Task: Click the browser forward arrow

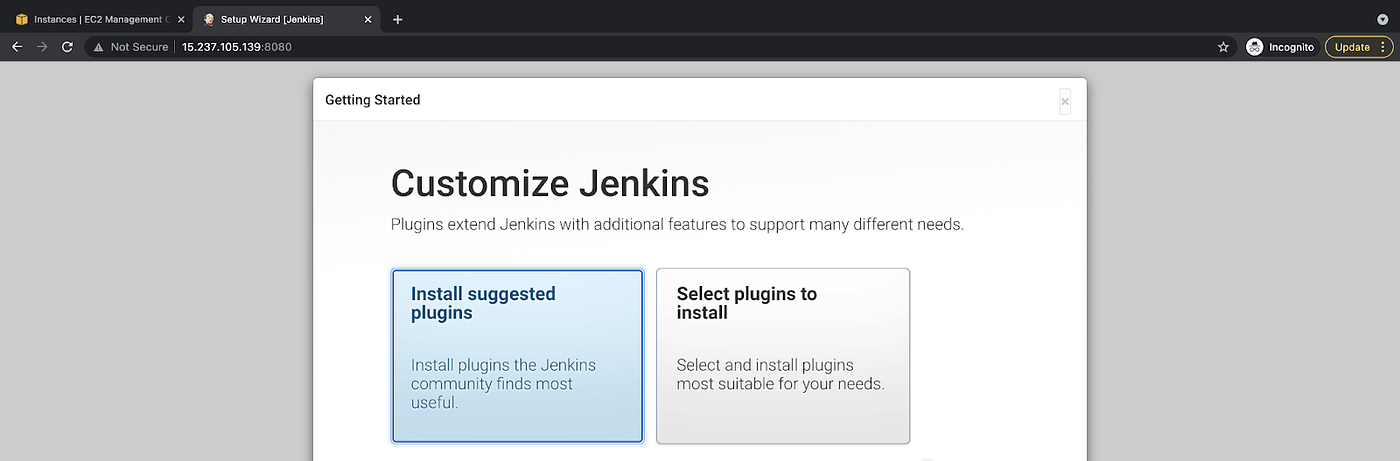Action: click(x=42, y=47)
